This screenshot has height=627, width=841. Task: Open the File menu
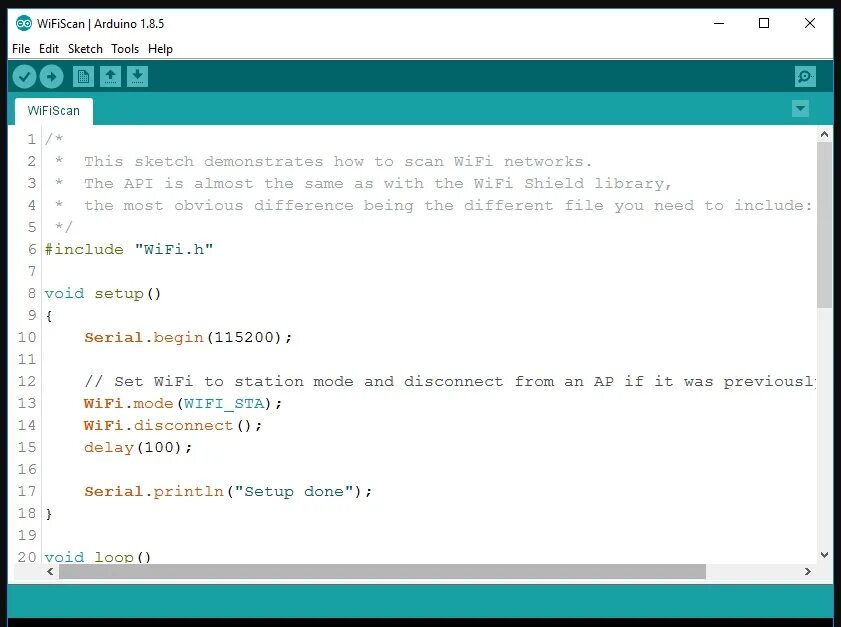point(21,49)
